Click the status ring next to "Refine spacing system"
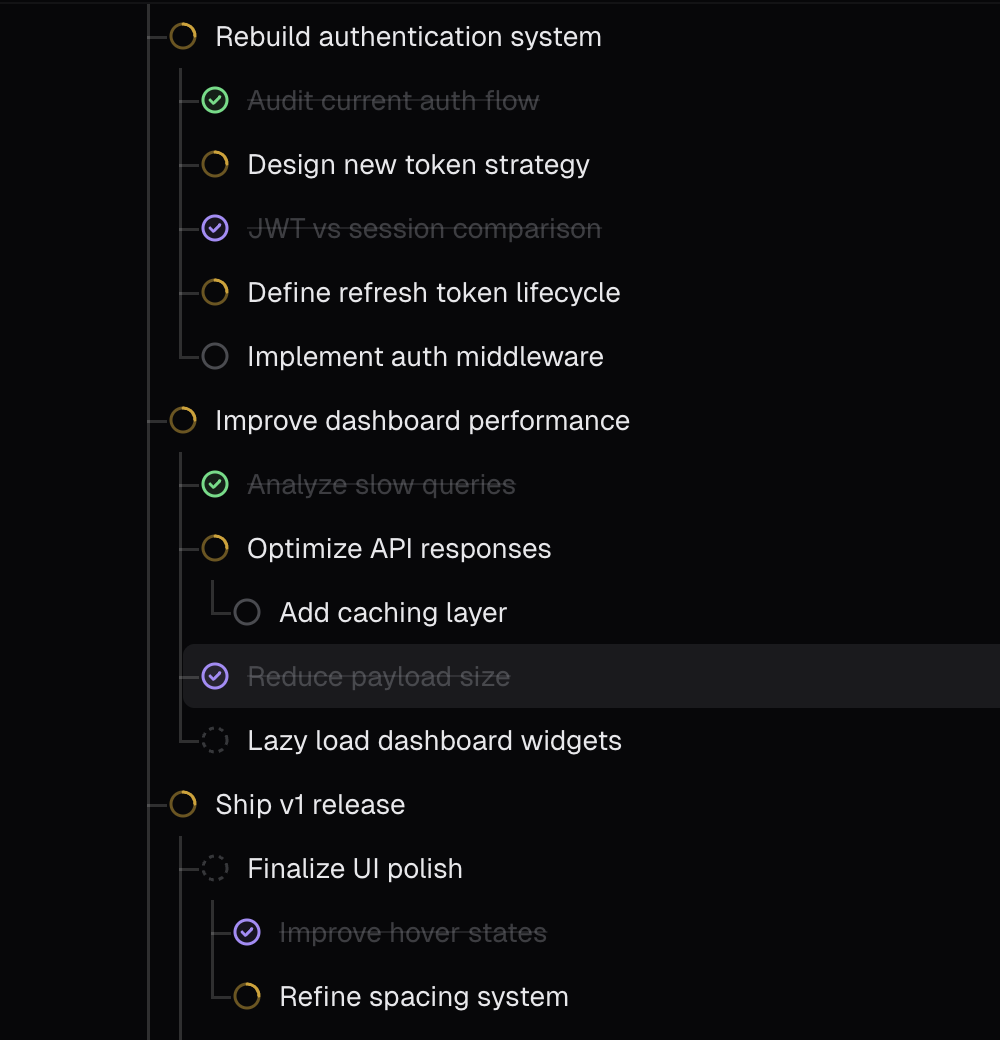This screenshot has width=1000, height=1040. [x=247, y=996]
